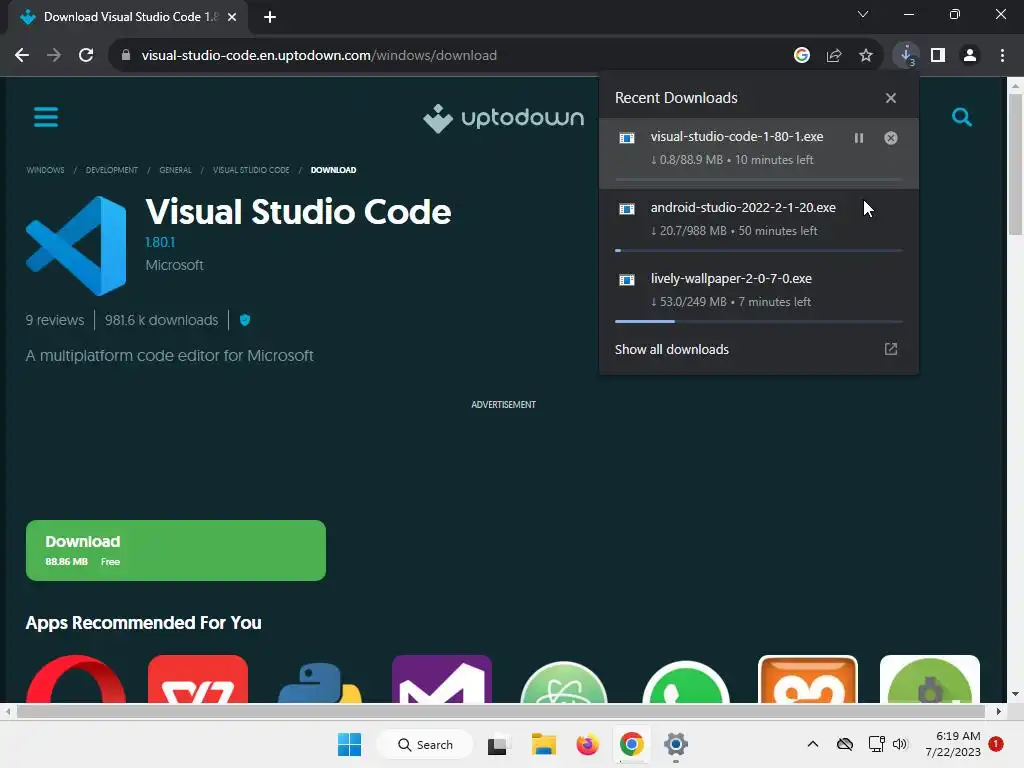Screen dimensions: 1024x768
Task: Click the GENERAL breadcrumb link
Action: [175, 170]
